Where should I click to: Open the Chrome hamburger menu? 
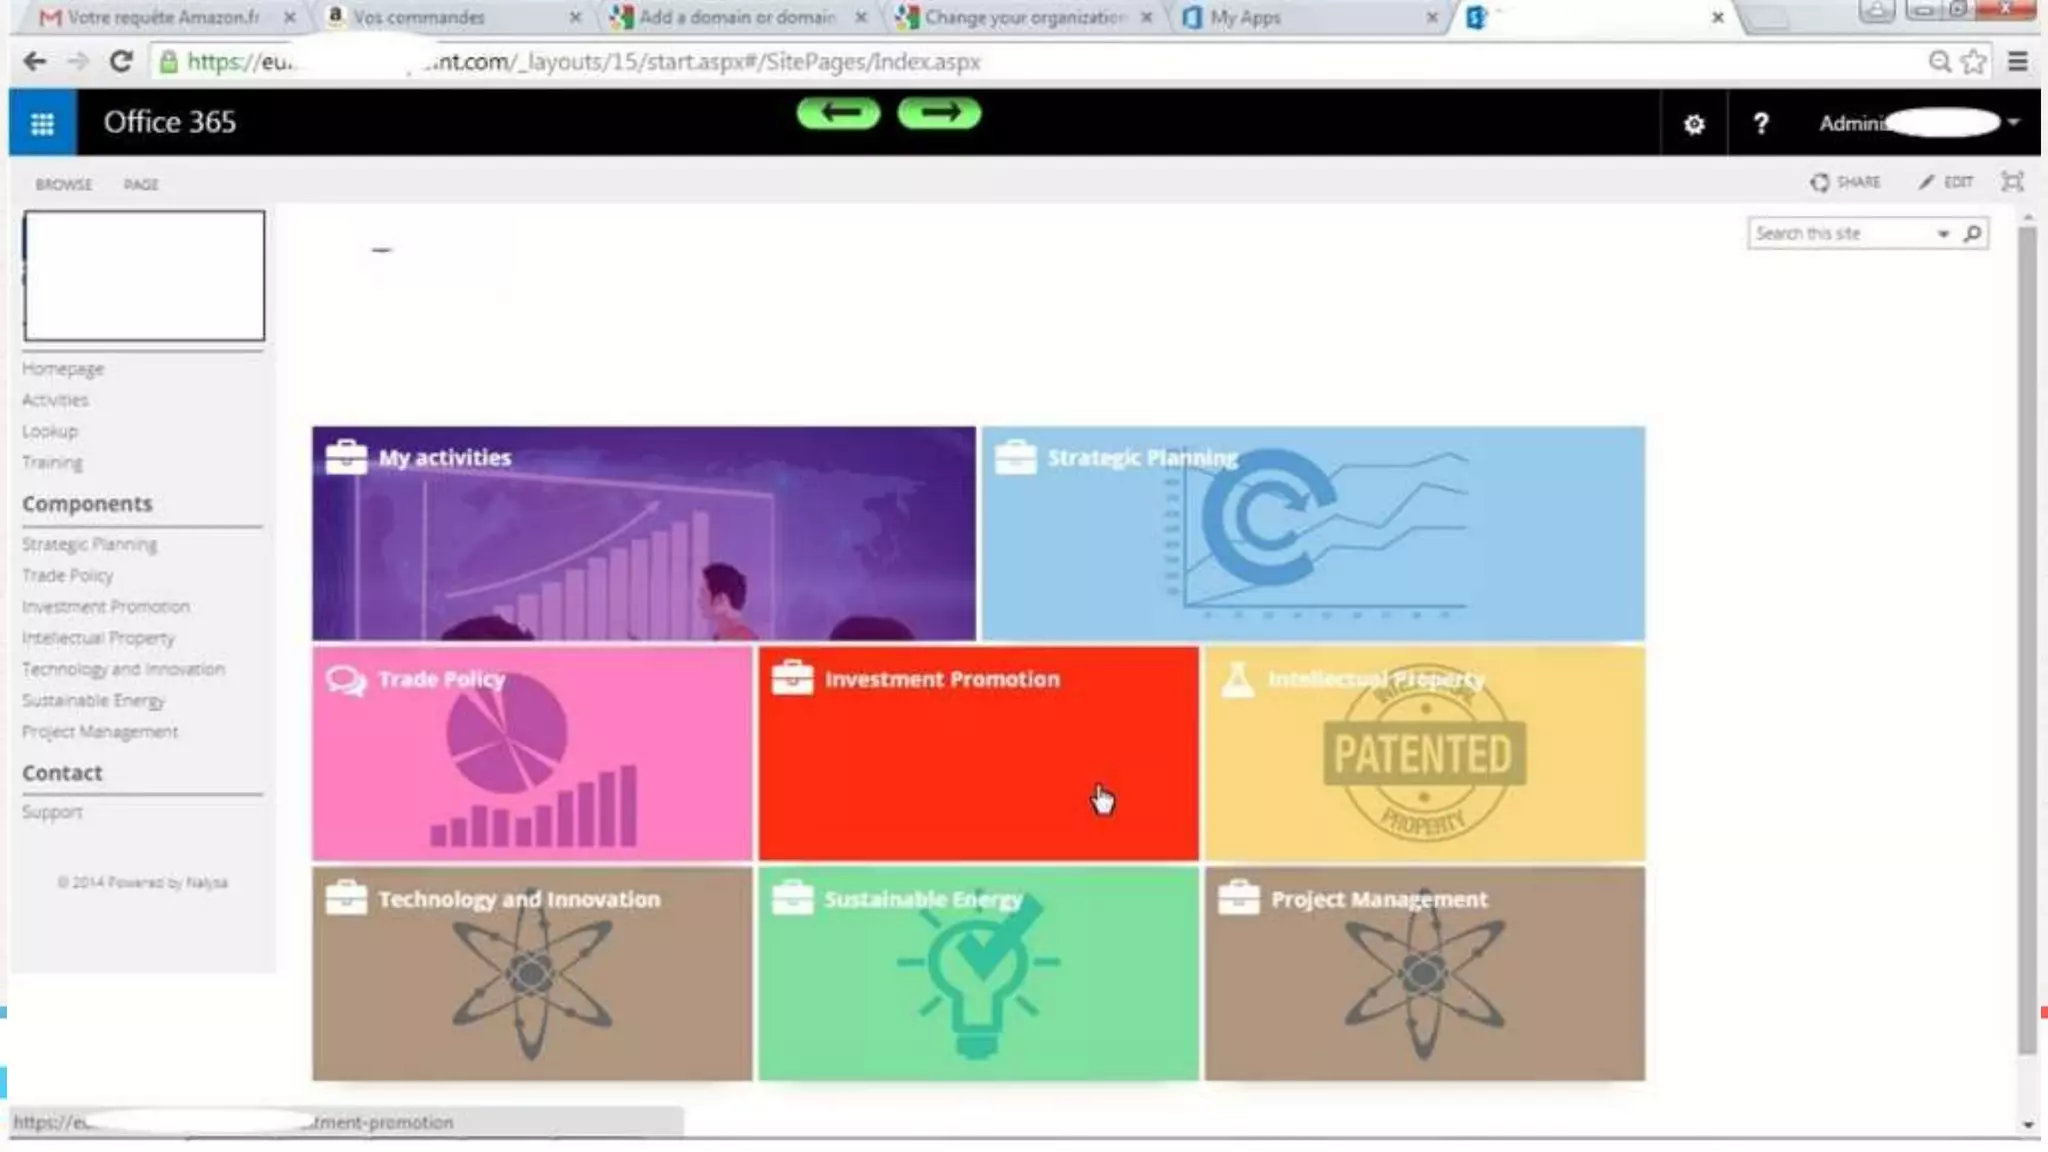2017,62
